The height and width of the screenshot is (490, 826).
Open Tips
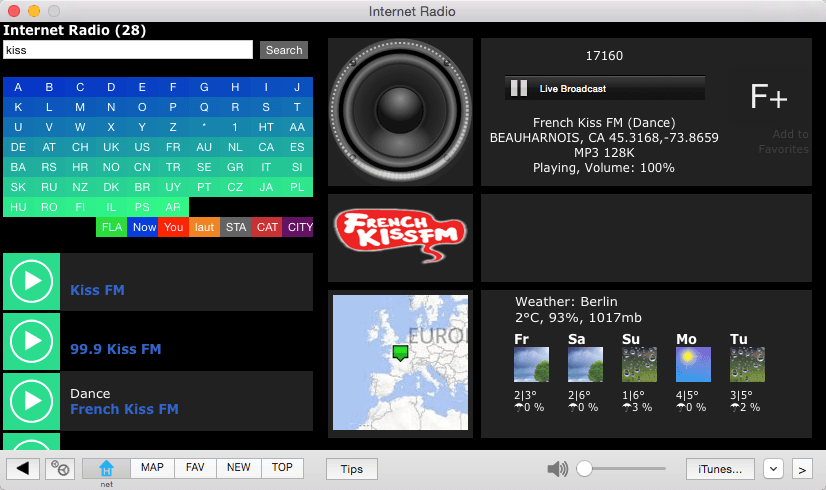pos(352,469)
